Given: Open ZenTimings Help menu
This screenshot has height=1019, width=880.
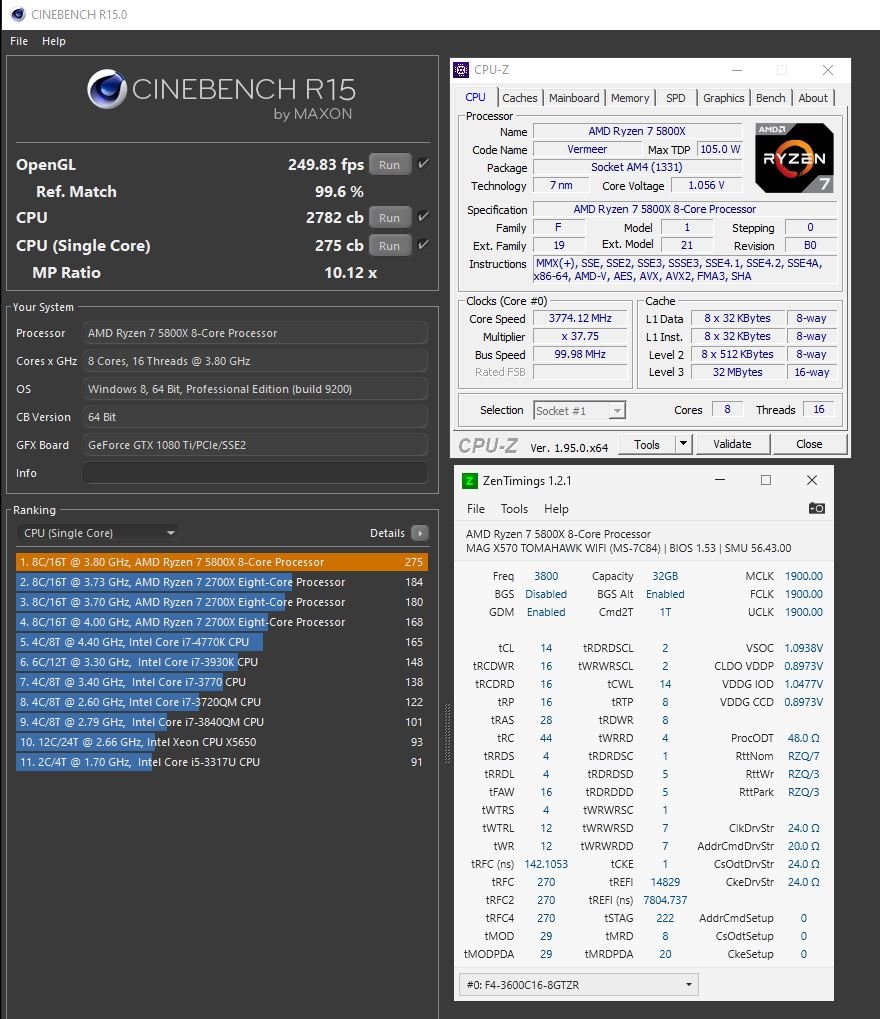Looking at the screenshot, I should click(556, 509).
